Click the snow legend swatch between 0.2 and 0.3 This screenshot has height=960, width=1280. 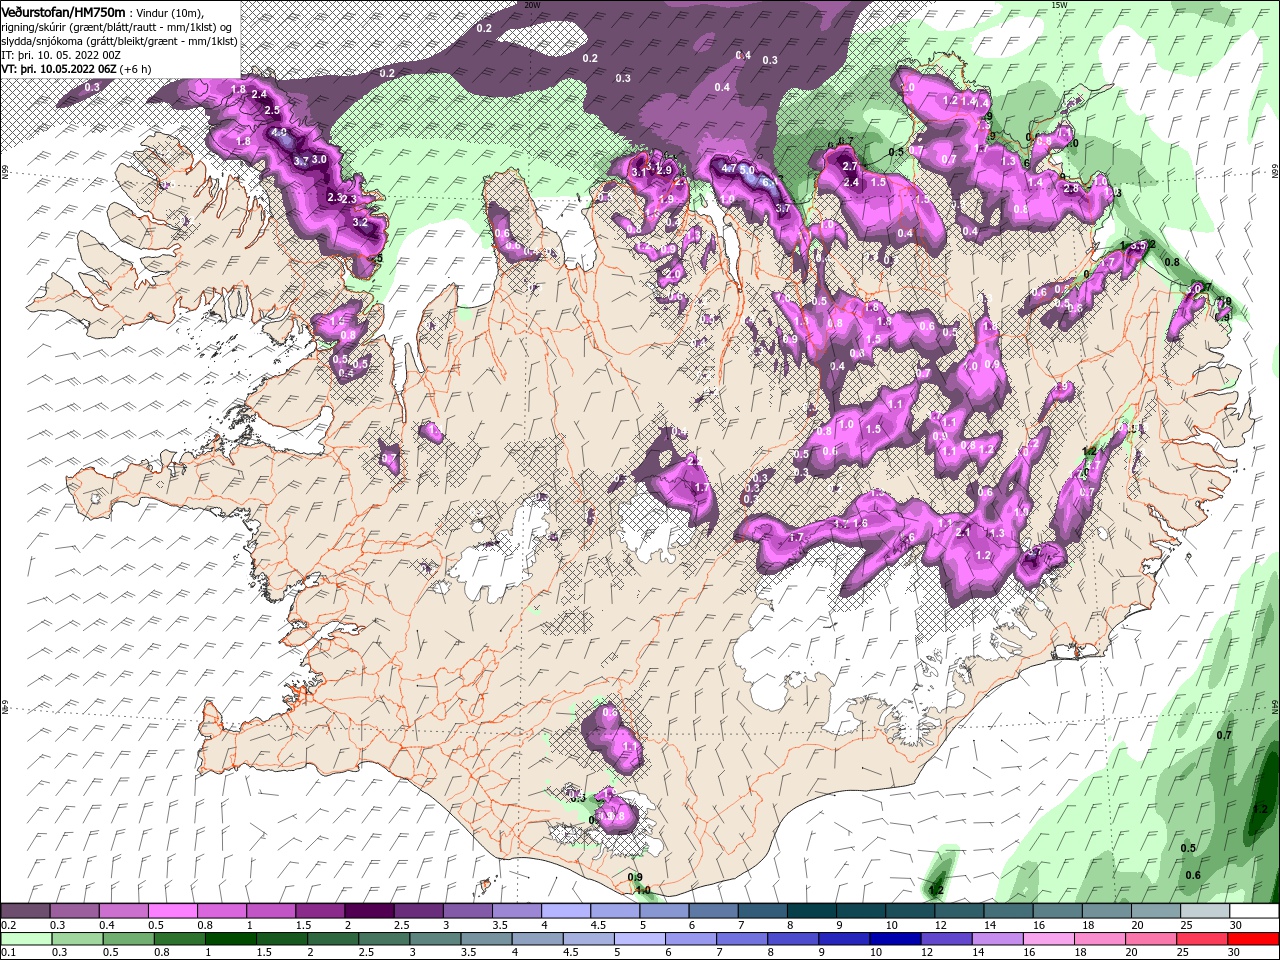point(25,911)
